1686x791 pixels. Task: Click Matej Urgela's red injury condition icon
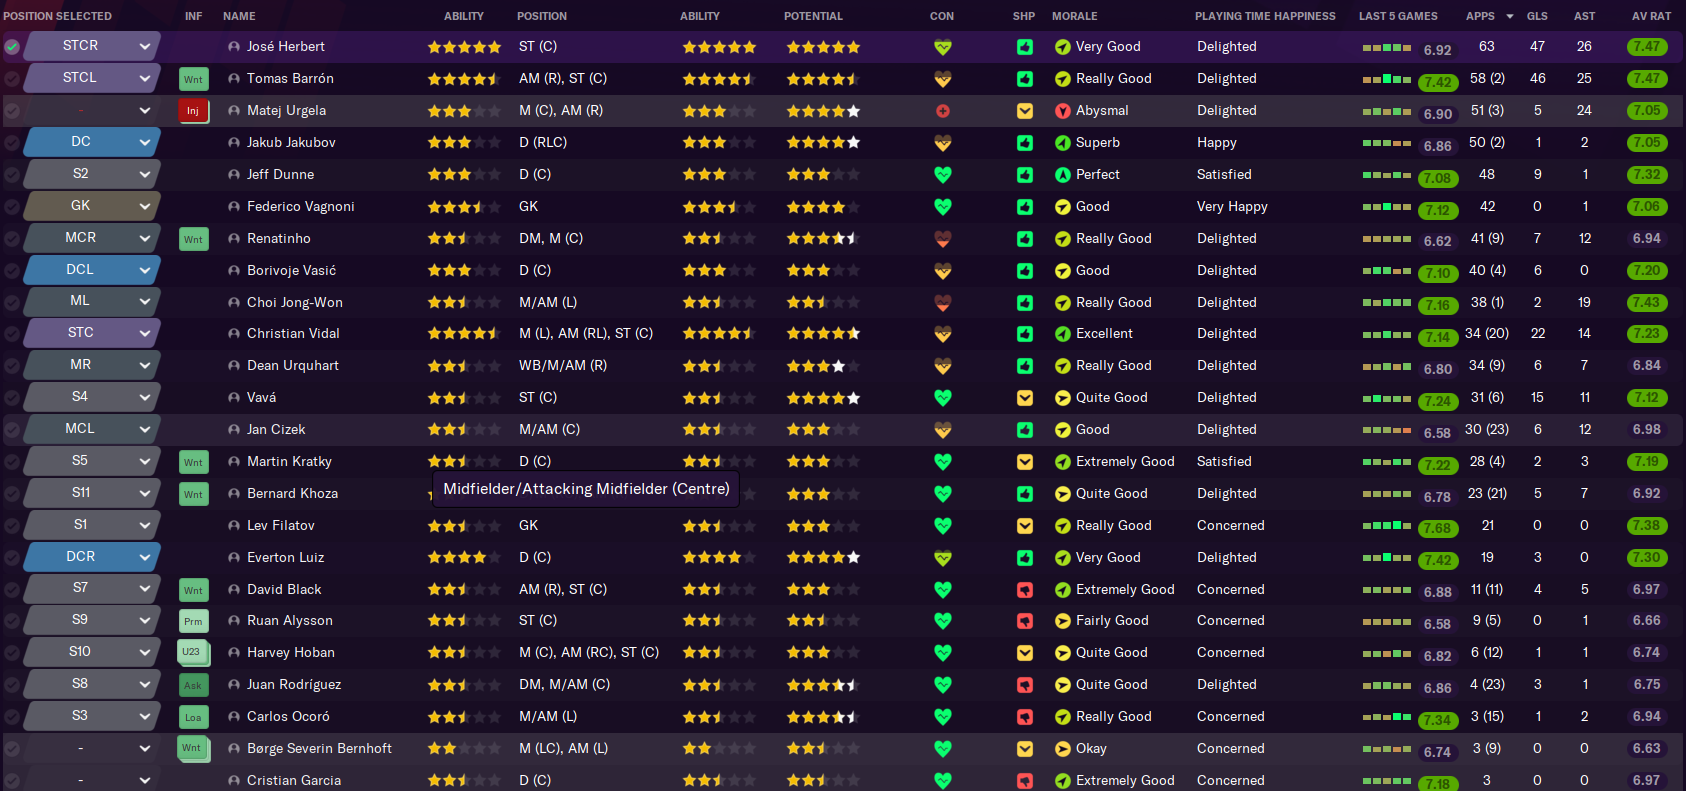[x=942, y=111]
